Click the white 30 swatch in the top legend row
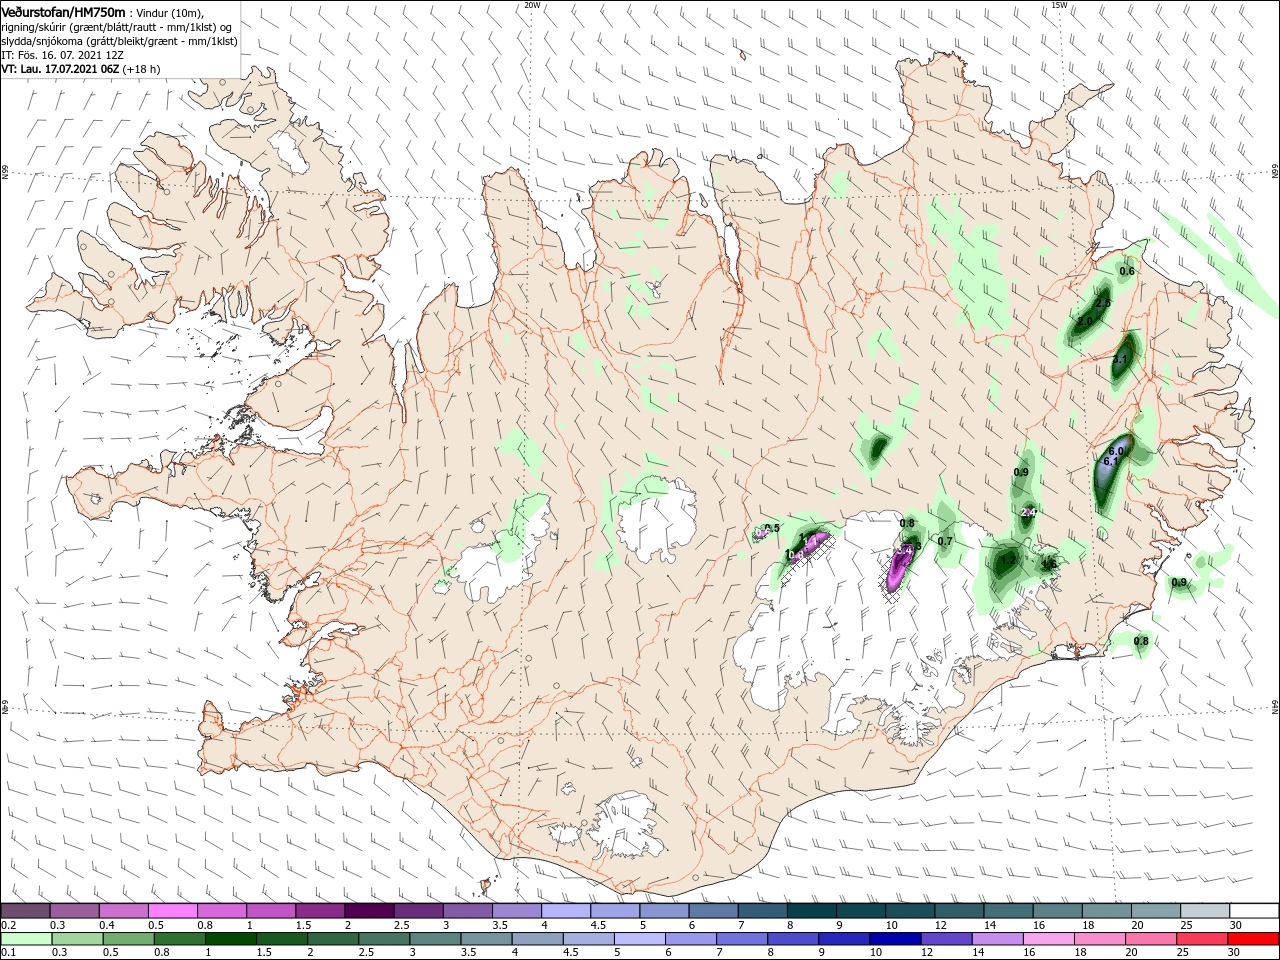This screenshot has height=960, width=1280. pyautogui.click(x=1254, y=910)
